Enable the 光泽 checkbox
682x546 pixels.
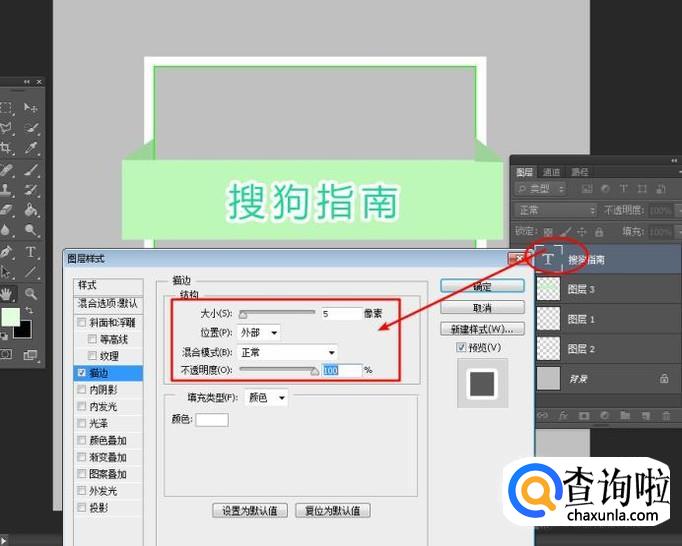click(x=81, y=423)
